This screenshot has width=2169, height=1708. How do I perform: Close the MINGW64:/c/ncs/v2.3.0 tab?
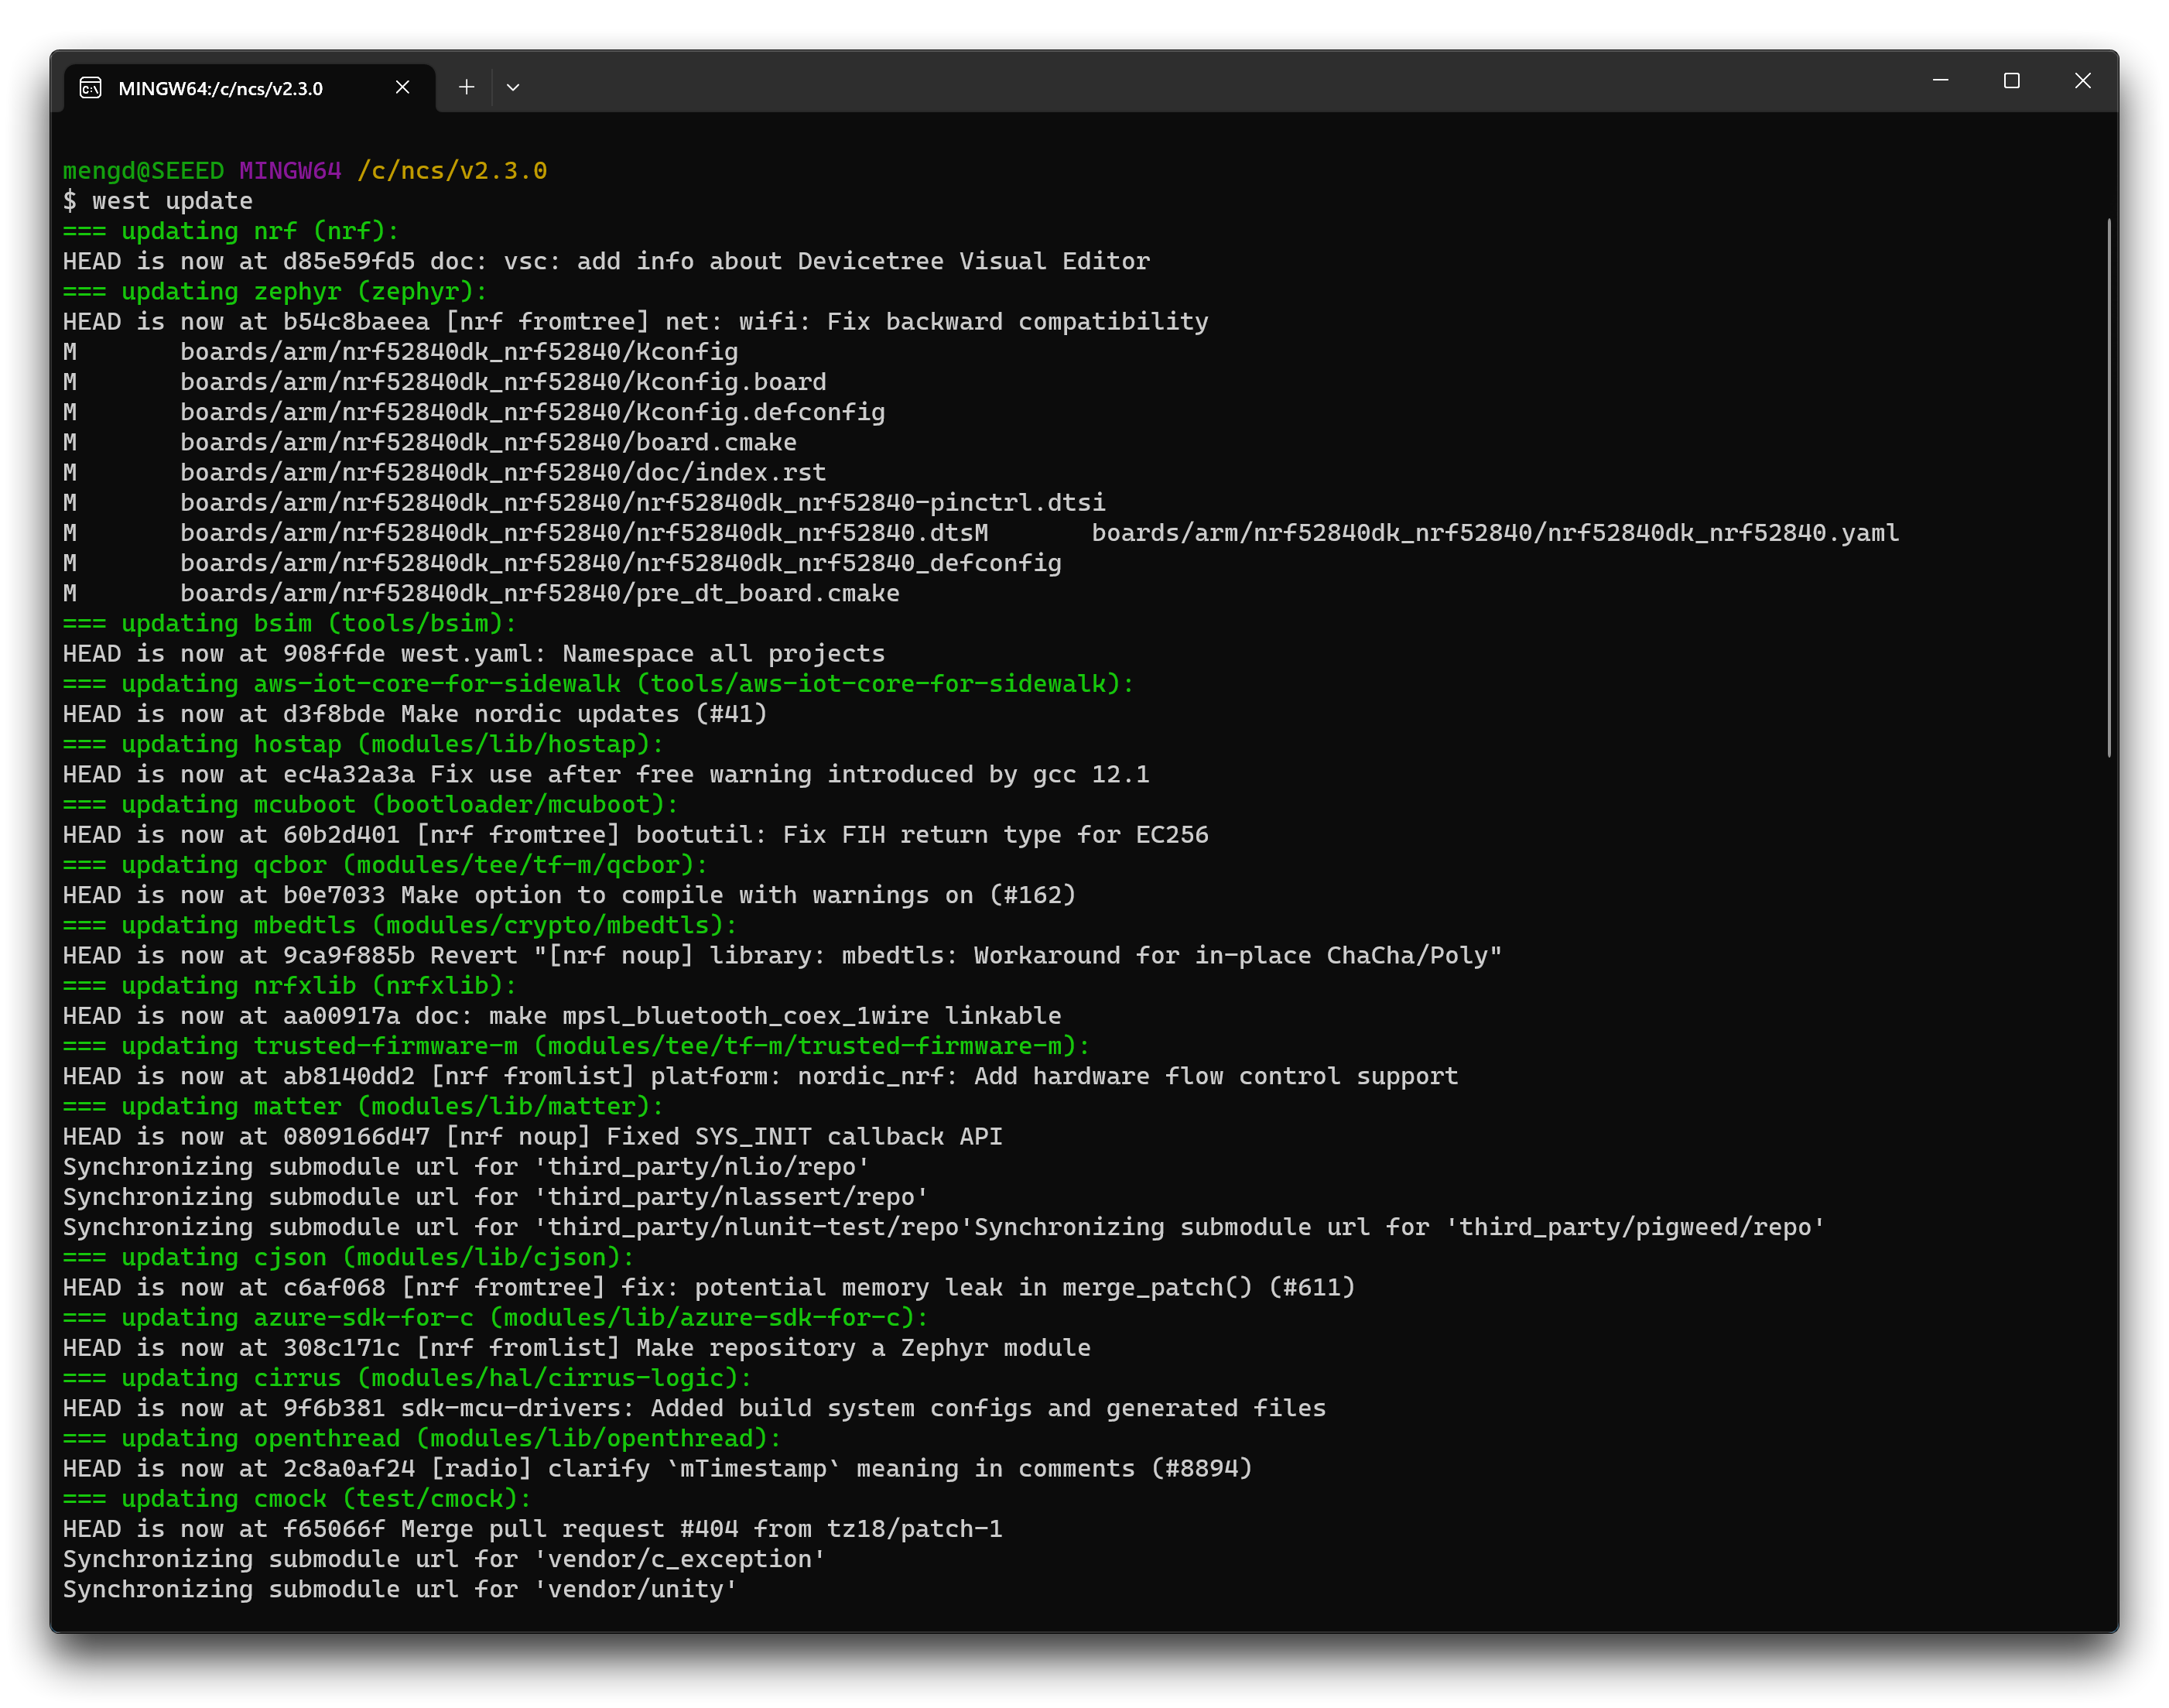[402, 87]
